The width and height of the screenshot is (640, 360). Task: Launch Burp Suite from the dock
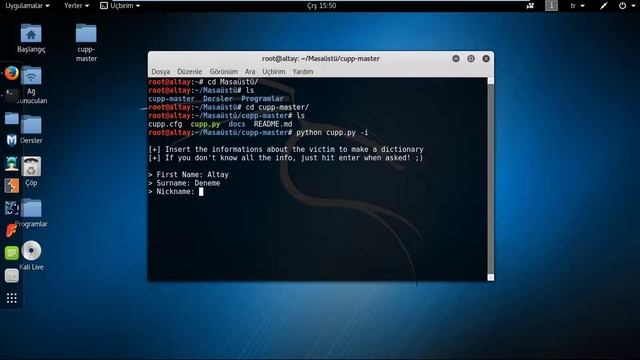11,186
